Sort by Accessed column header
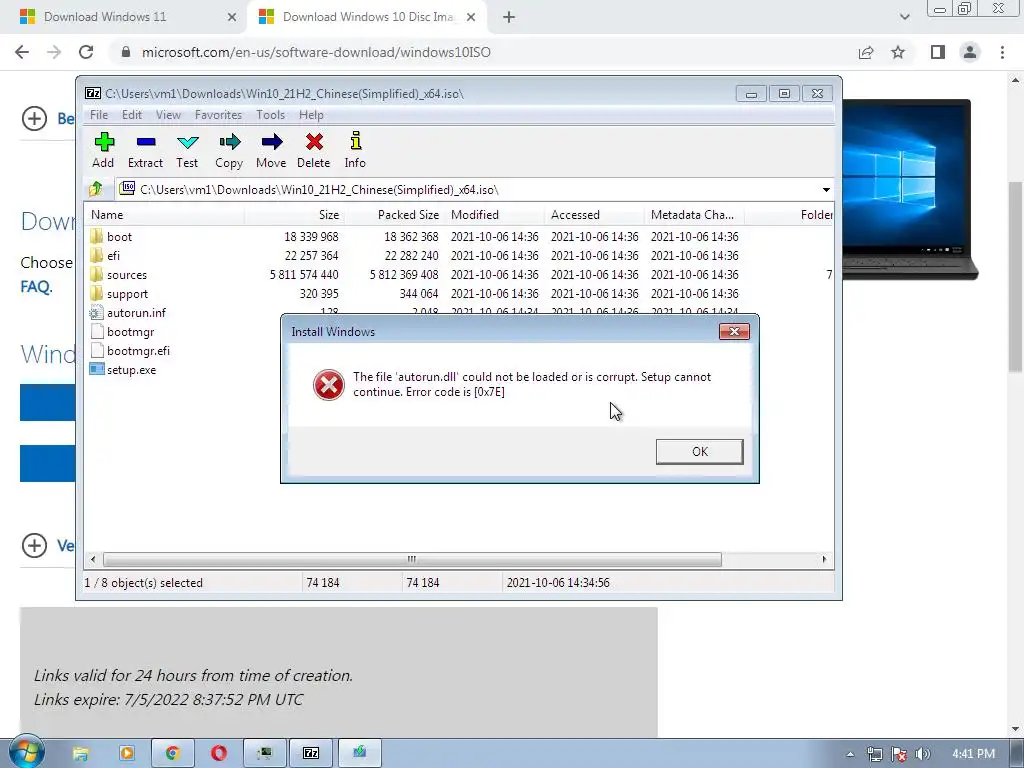Image resolution: width=1024 pixels, height=768 pixels. click(x=594, y=215)
